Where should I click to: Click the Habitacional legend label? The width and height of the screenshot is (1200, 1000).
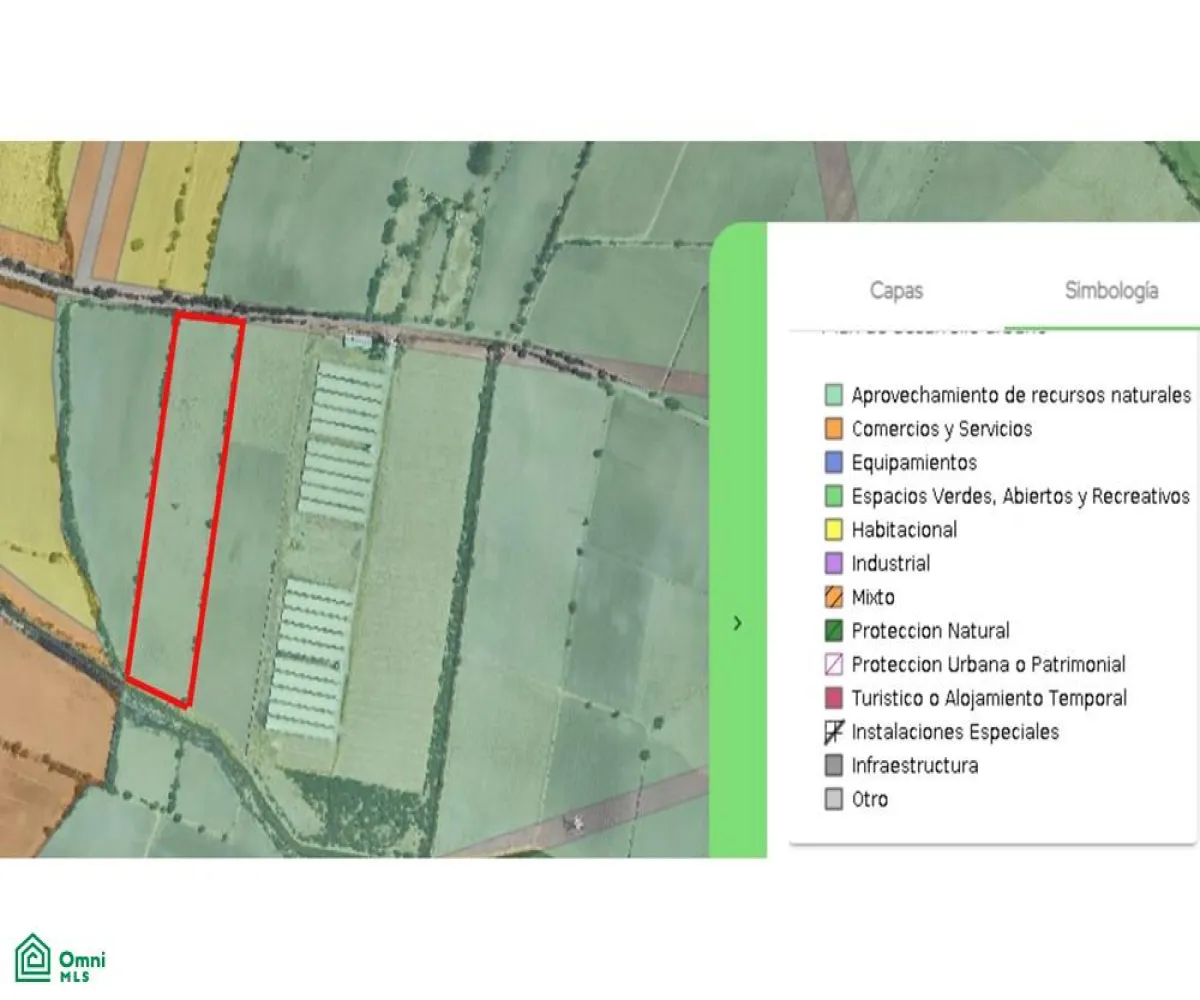[x=904, y=530]
